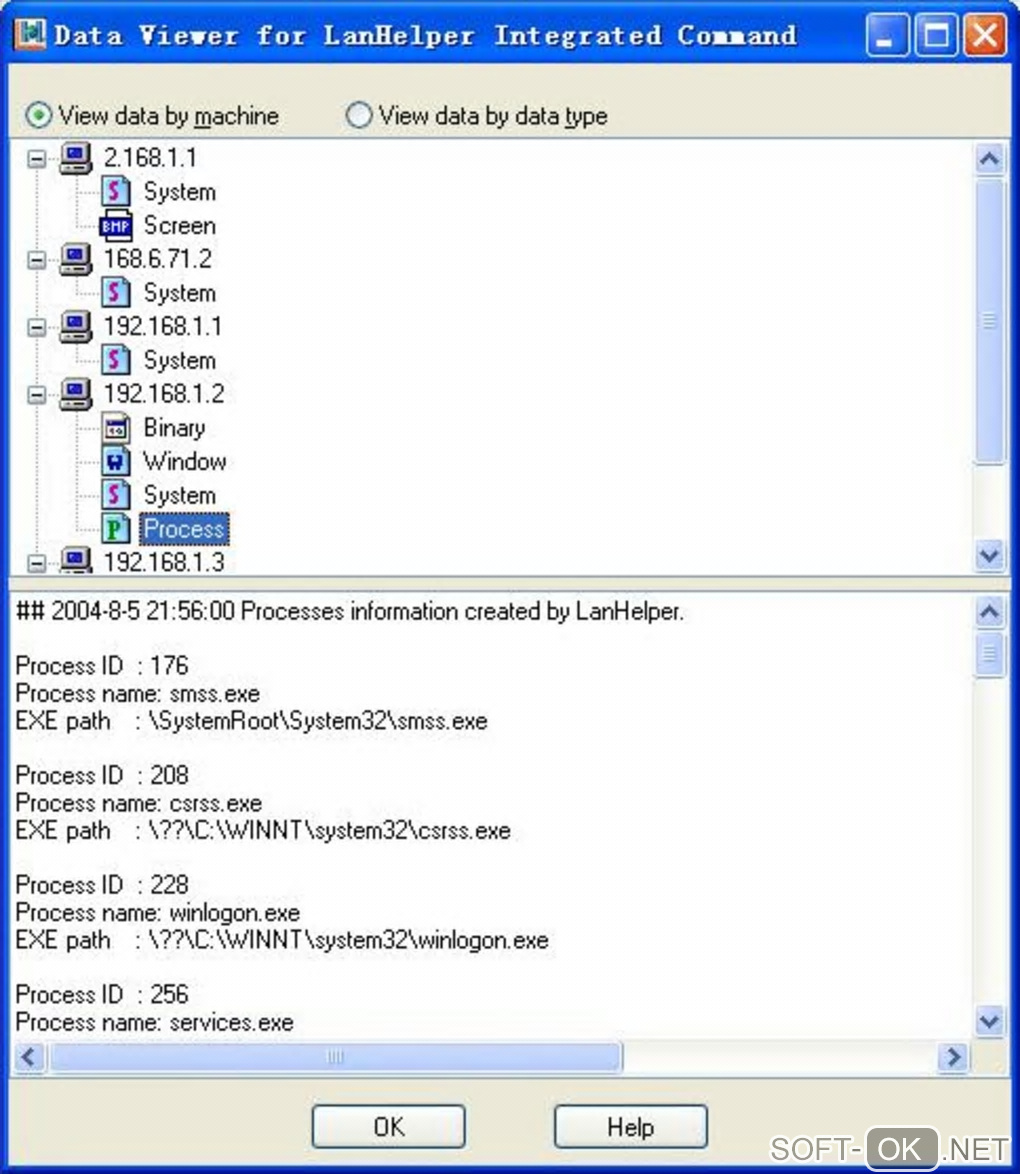Click the OK button
Screen dimensions: 1020x1174
point(389,1126)
